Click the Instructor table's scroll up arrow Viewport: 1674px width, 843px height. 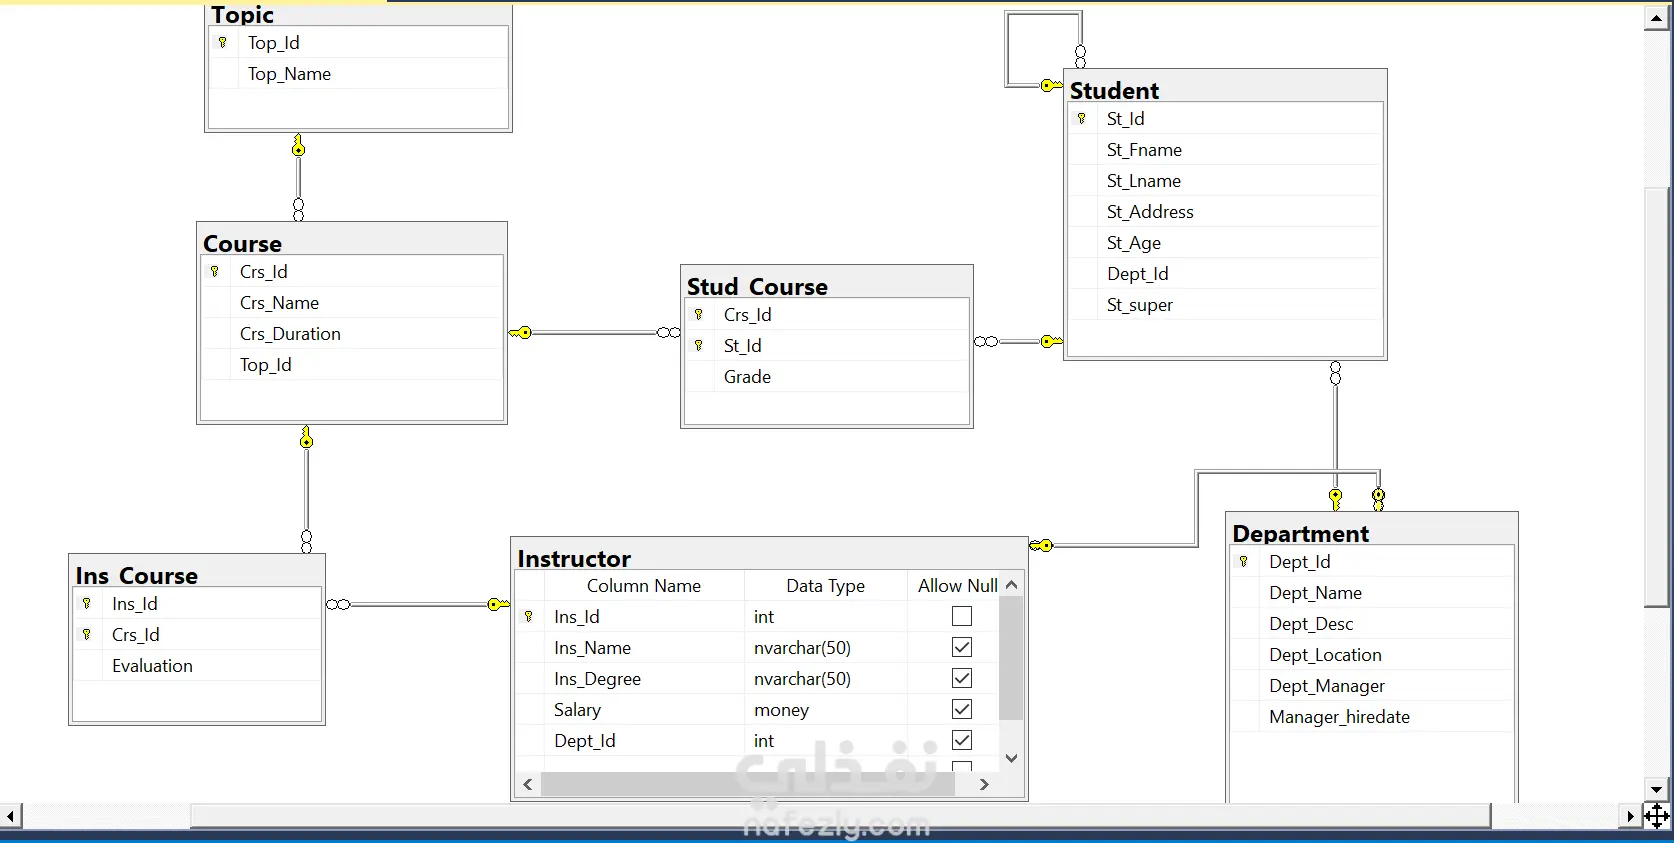tap(1011, 585)
